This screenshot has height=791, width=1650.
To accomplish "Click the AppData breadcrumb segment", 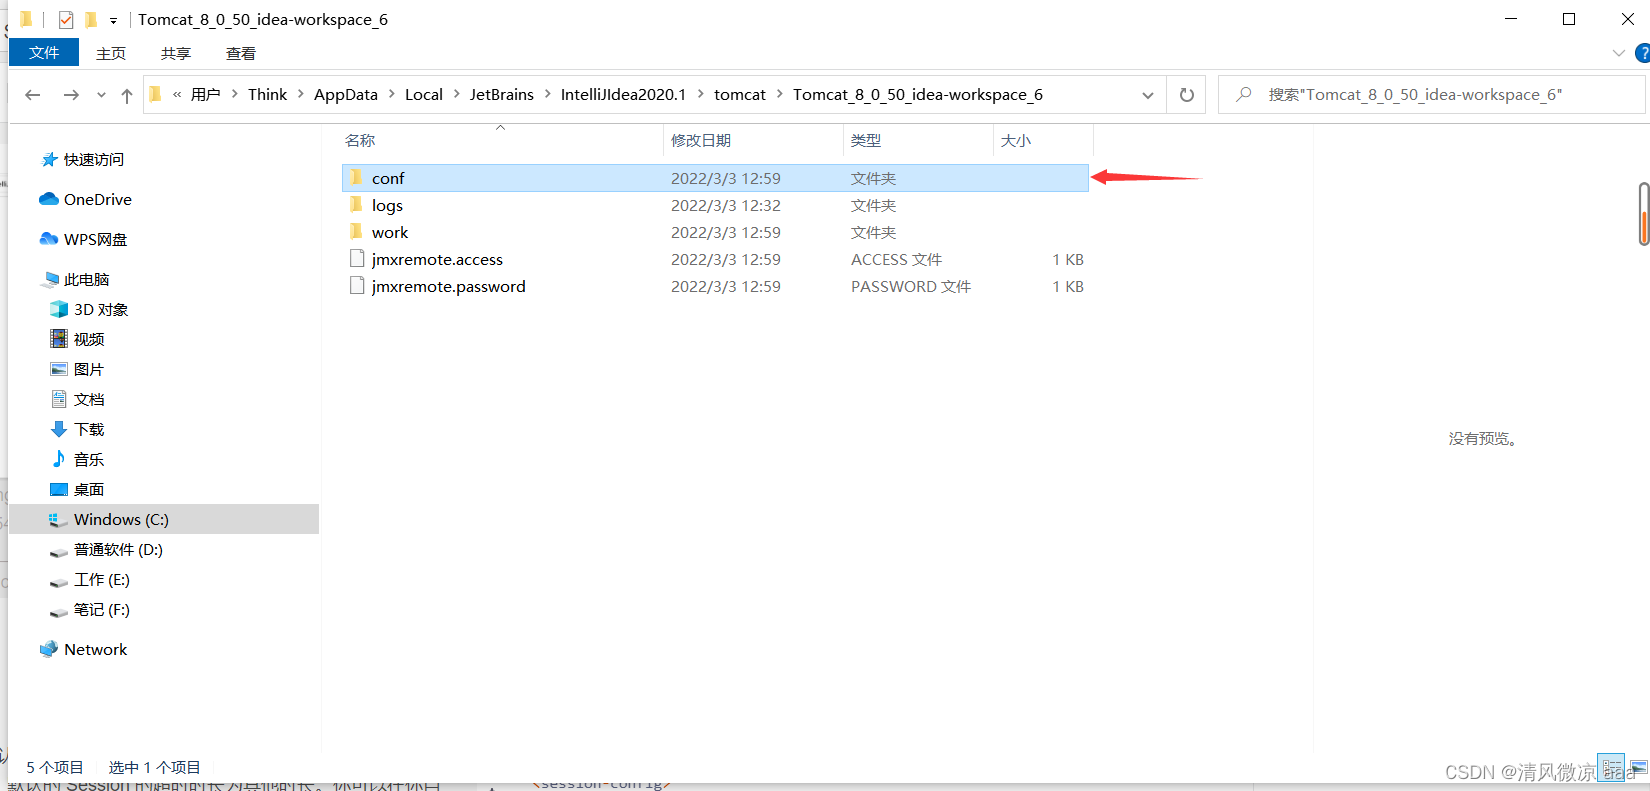I will click(346, 94).
